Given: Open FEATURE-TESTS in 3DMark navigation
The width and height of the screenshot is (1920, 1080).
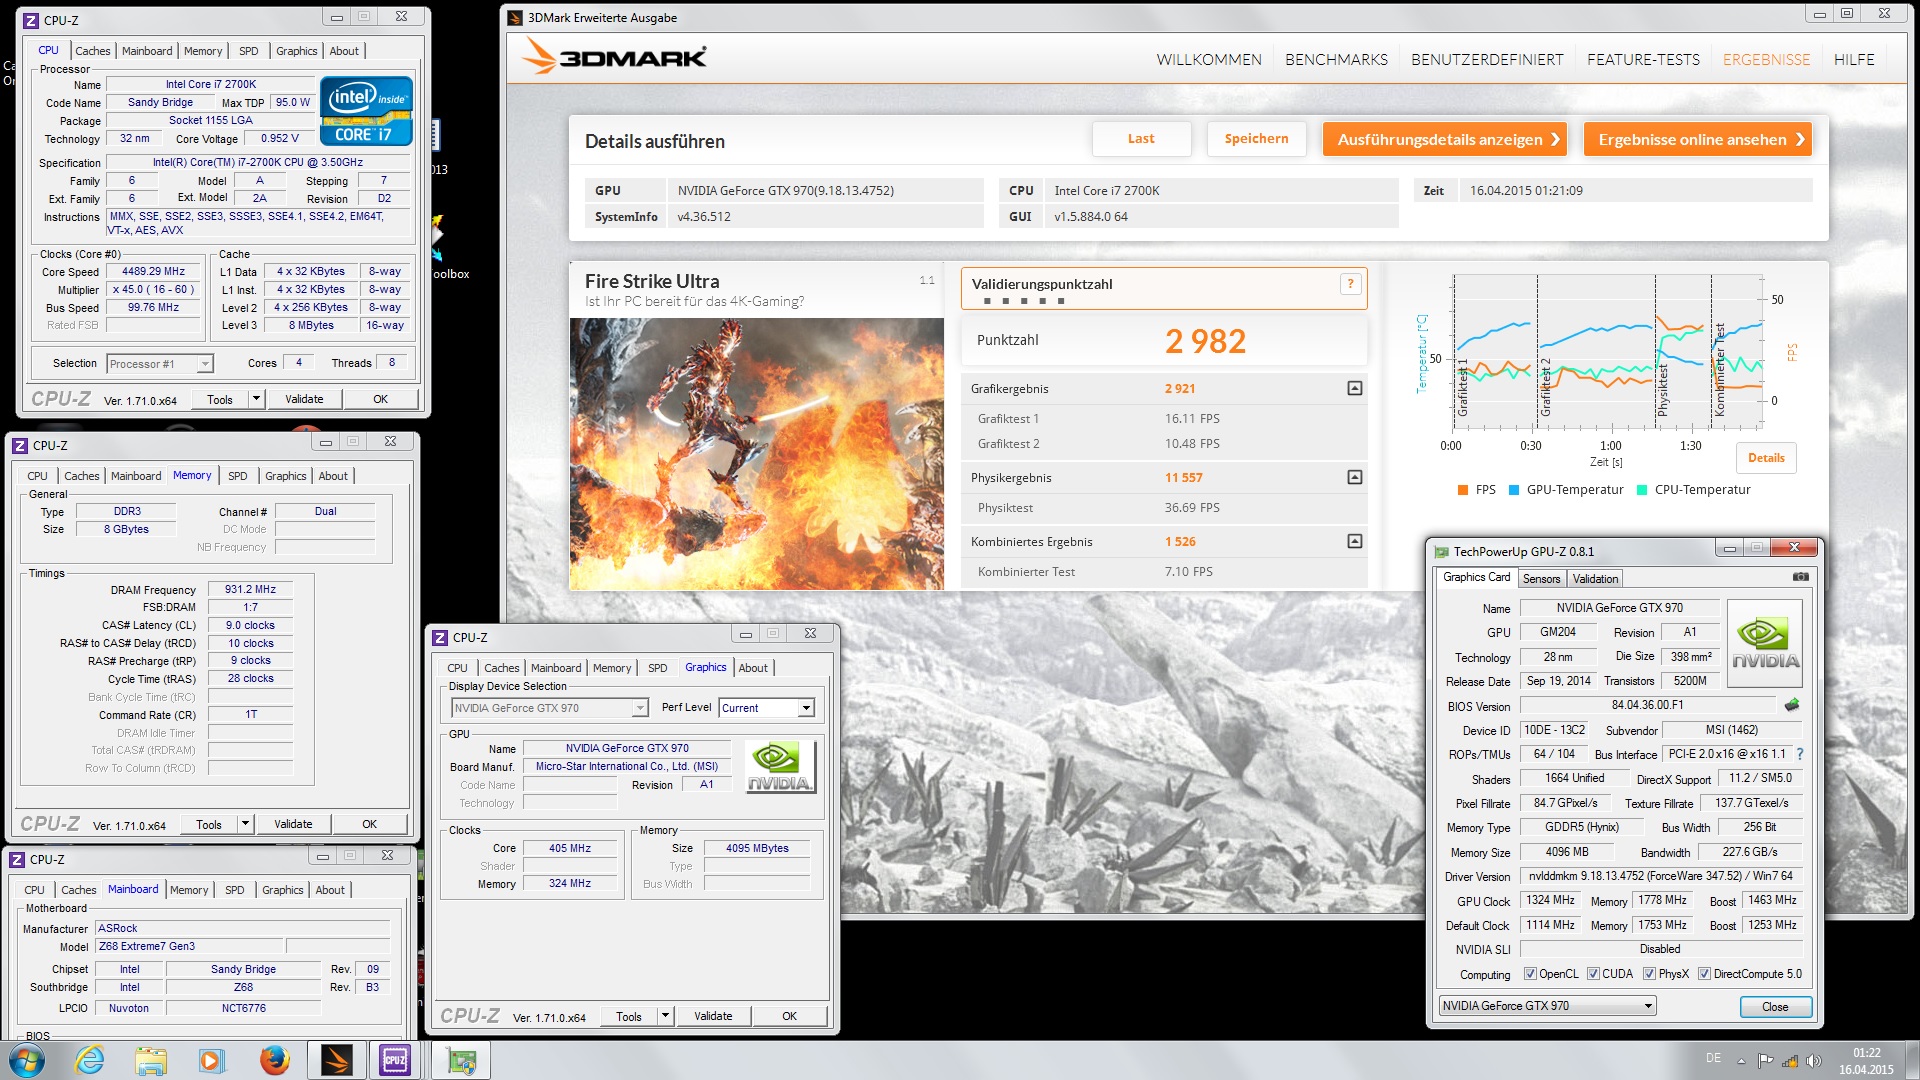Looking at the screenshot, I should (x=1643, y=60).
